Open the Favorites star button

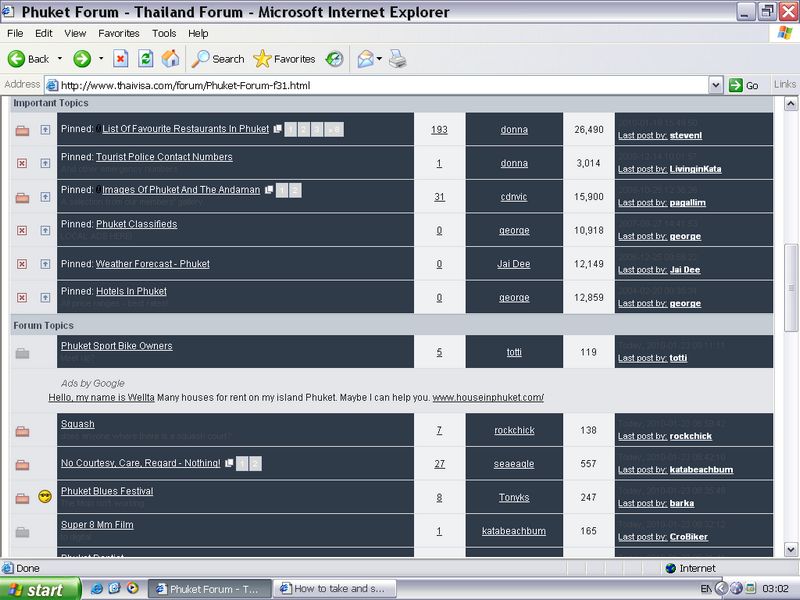pyautogui.click(x=285, y=59)
